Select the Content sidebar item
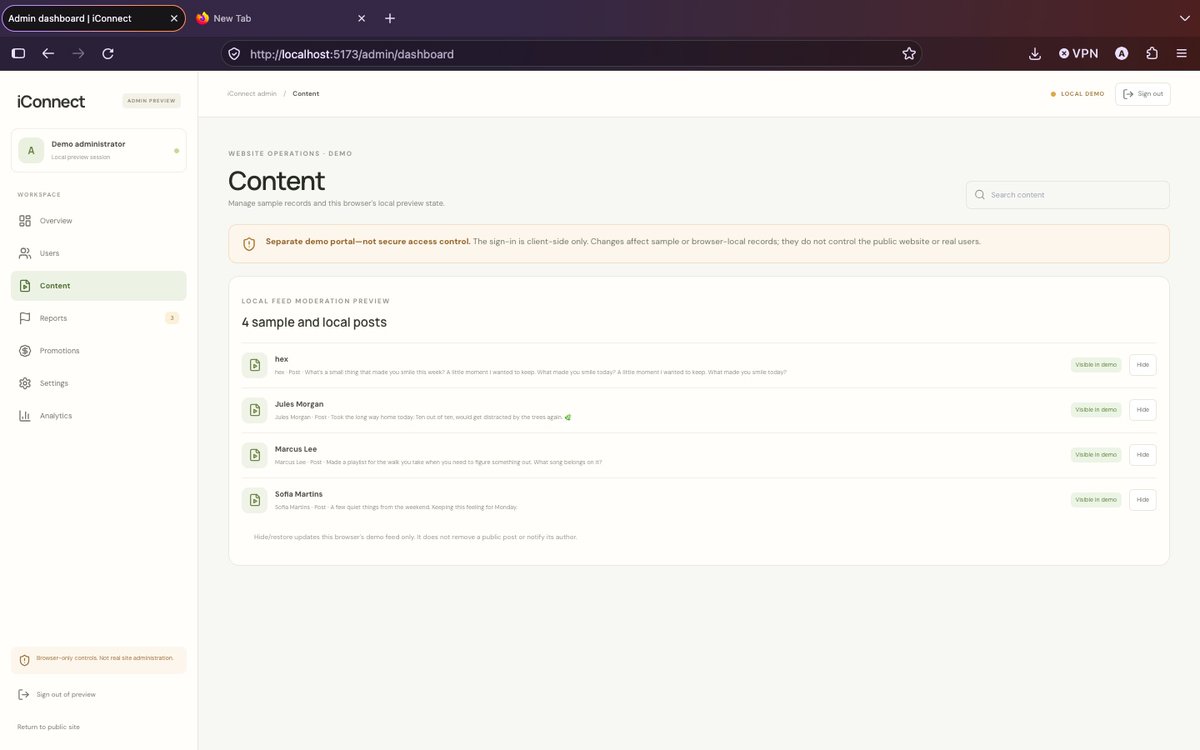1200x750 pixels. [x=98, y=286]
